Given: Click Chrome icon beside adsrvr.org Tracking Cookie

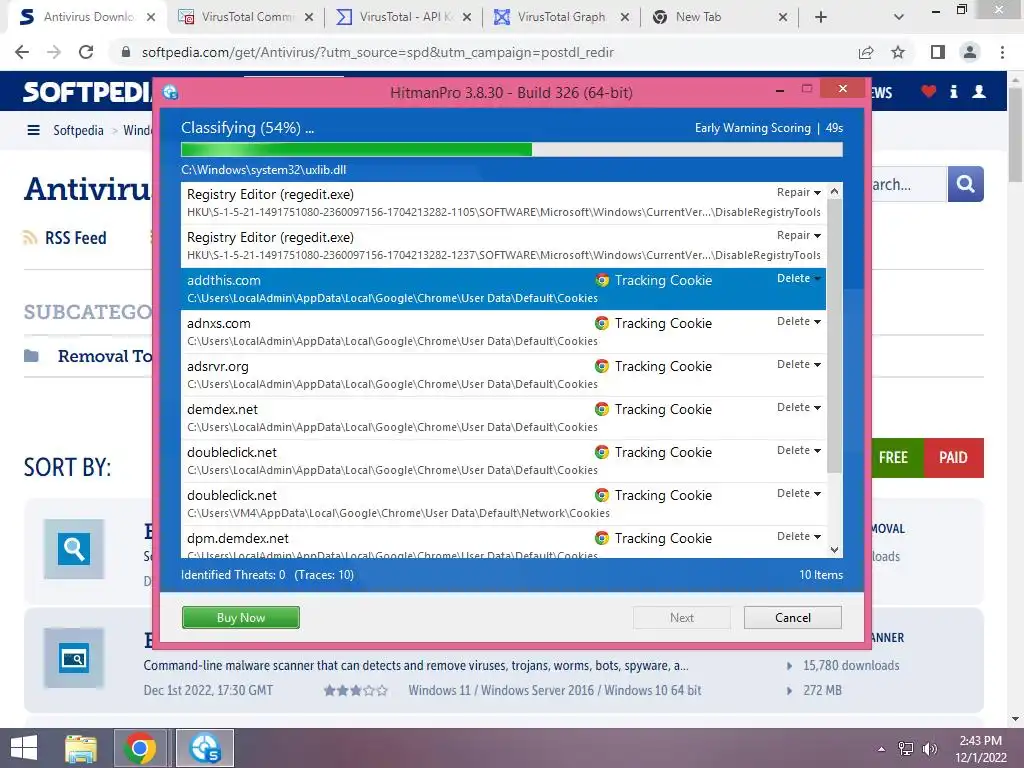Looking at the screenshot, I should pos(601,366).
